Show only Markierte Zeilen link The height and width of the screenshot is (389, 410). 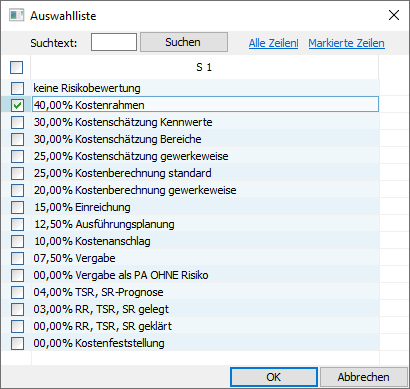click(x=346, y=43)
